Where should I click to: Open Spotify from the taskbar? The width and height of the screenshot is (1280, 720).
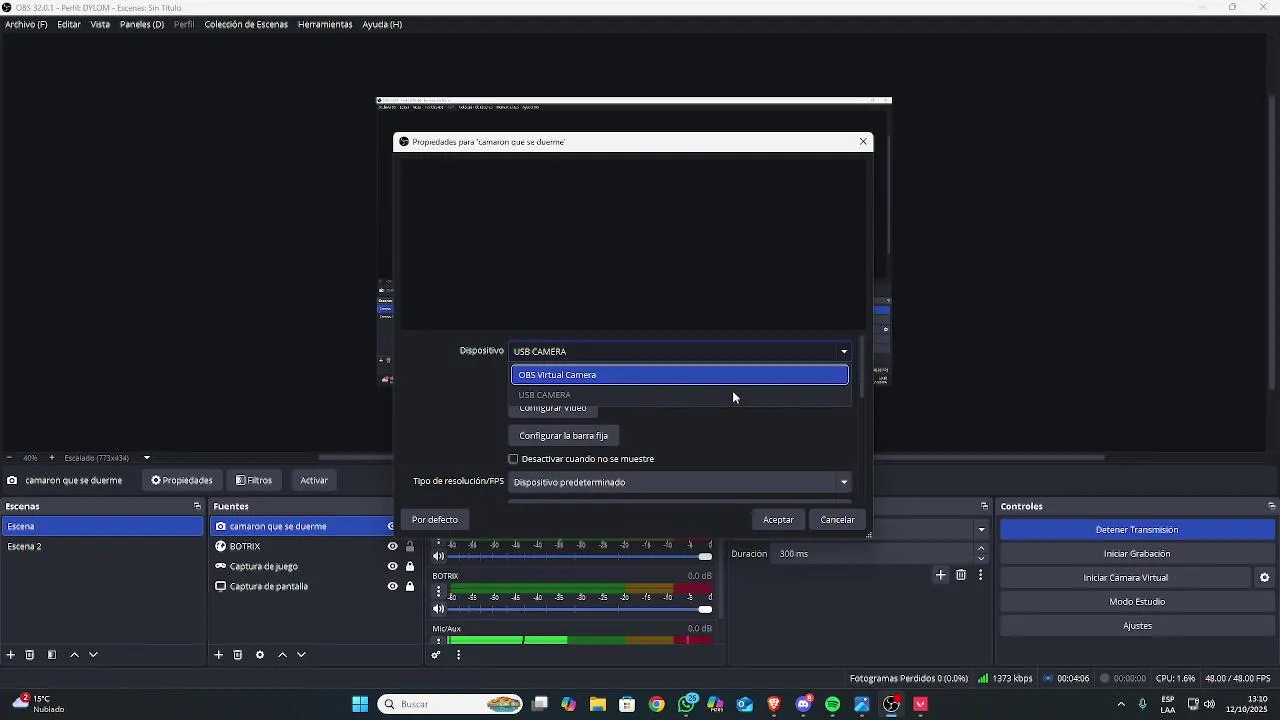[833, 704]
